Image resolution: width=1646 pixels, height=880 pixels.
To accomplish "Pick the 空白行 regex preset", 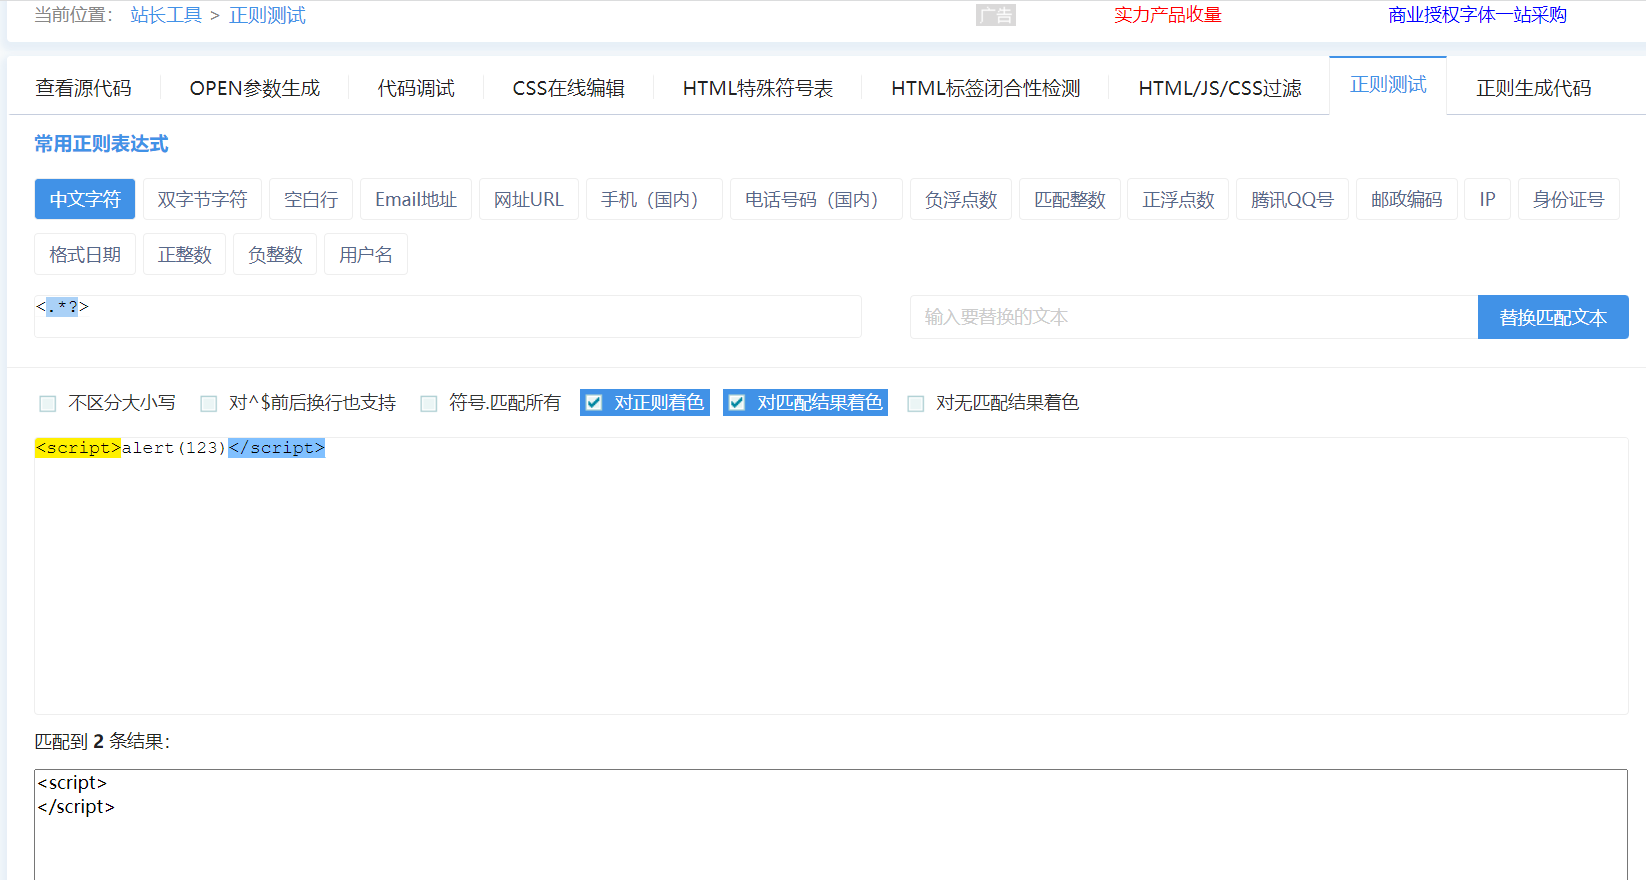I will pos(311,199).
